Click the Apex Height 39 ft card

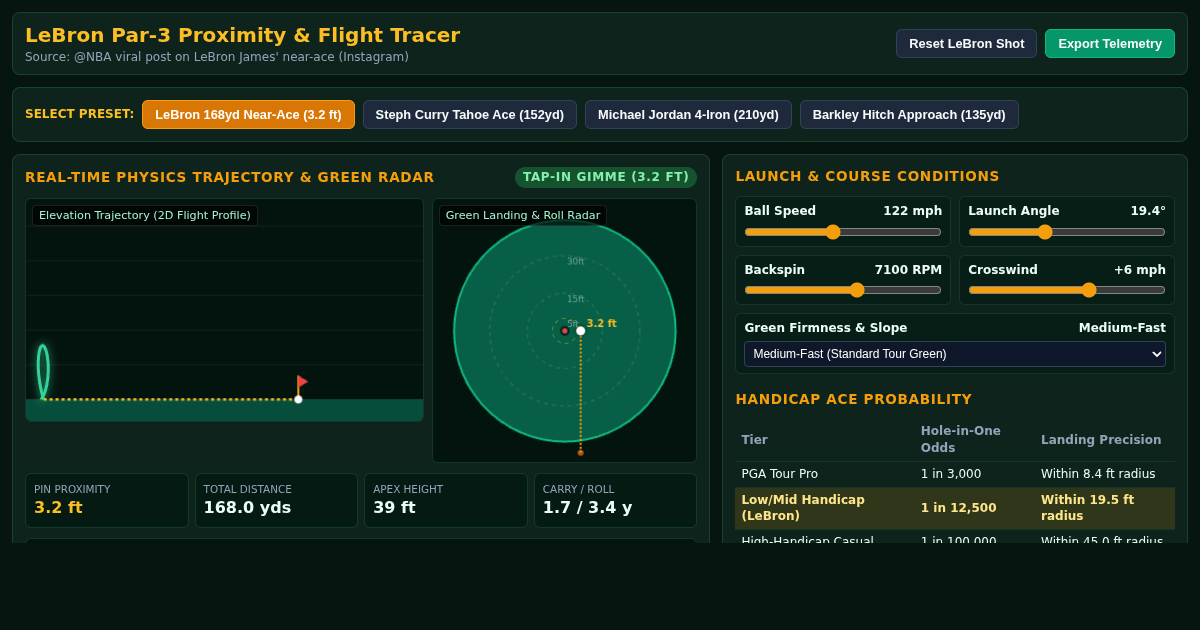(446, 500)
